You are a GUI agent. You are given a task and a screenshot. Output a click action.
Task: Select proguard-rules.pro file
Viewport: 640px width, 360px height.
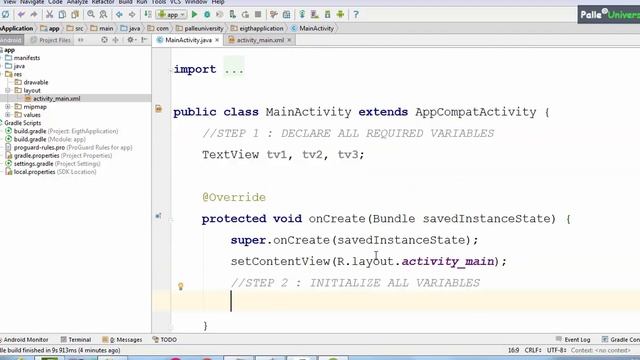pos(69,148)
